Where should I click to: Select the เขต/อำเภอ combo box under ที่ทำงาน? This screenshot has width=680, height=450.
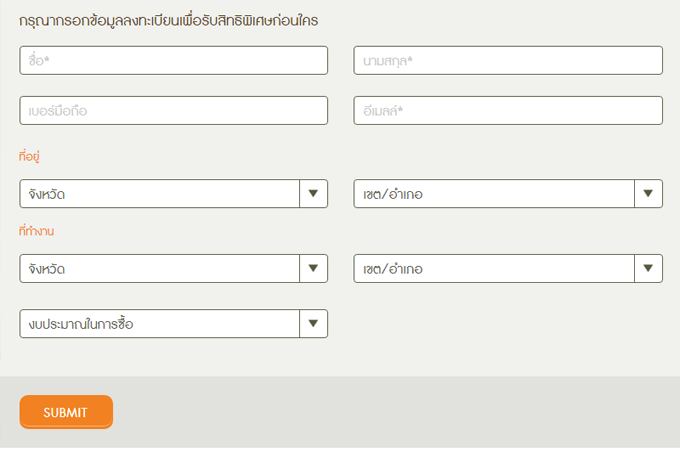pyautogui.click(x=494, y=268)
